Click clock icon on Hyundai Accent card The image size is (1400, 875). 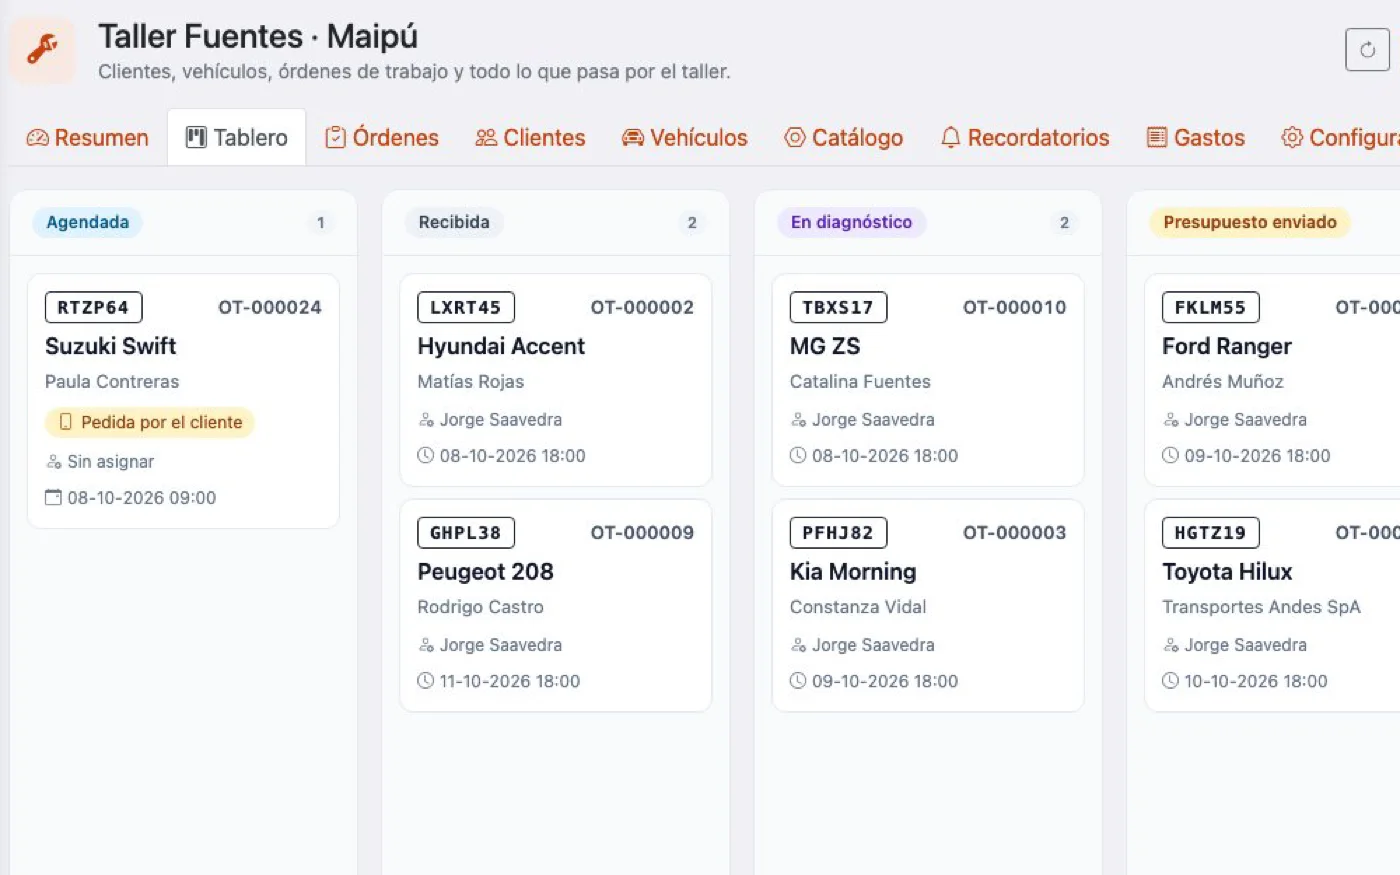click(426, 455)
